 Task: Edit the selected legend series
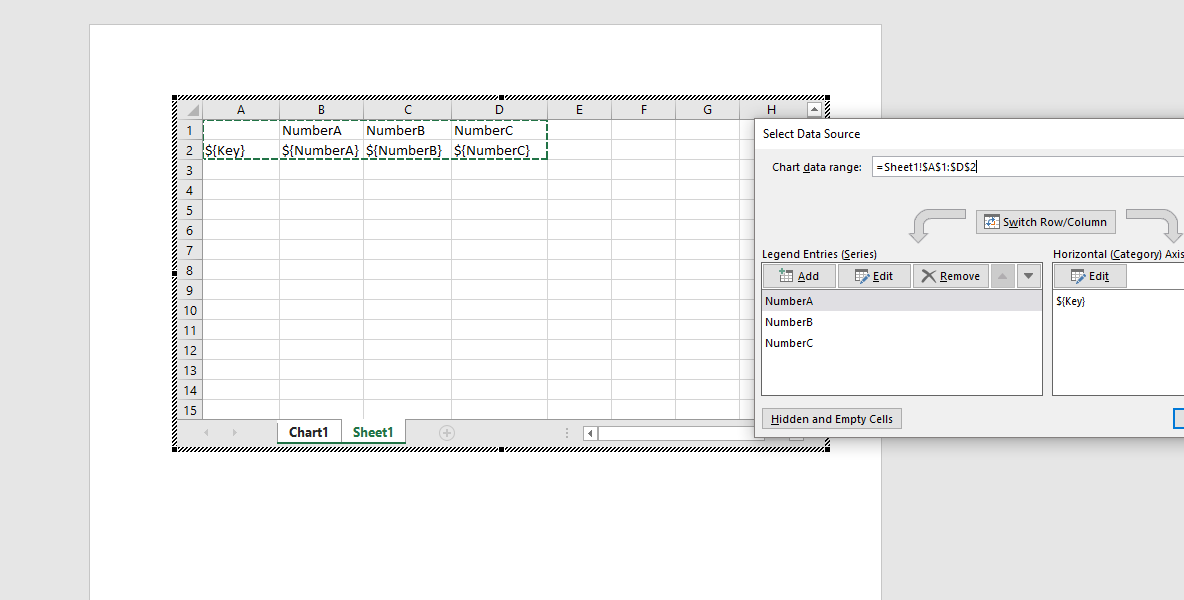[874, 276]
